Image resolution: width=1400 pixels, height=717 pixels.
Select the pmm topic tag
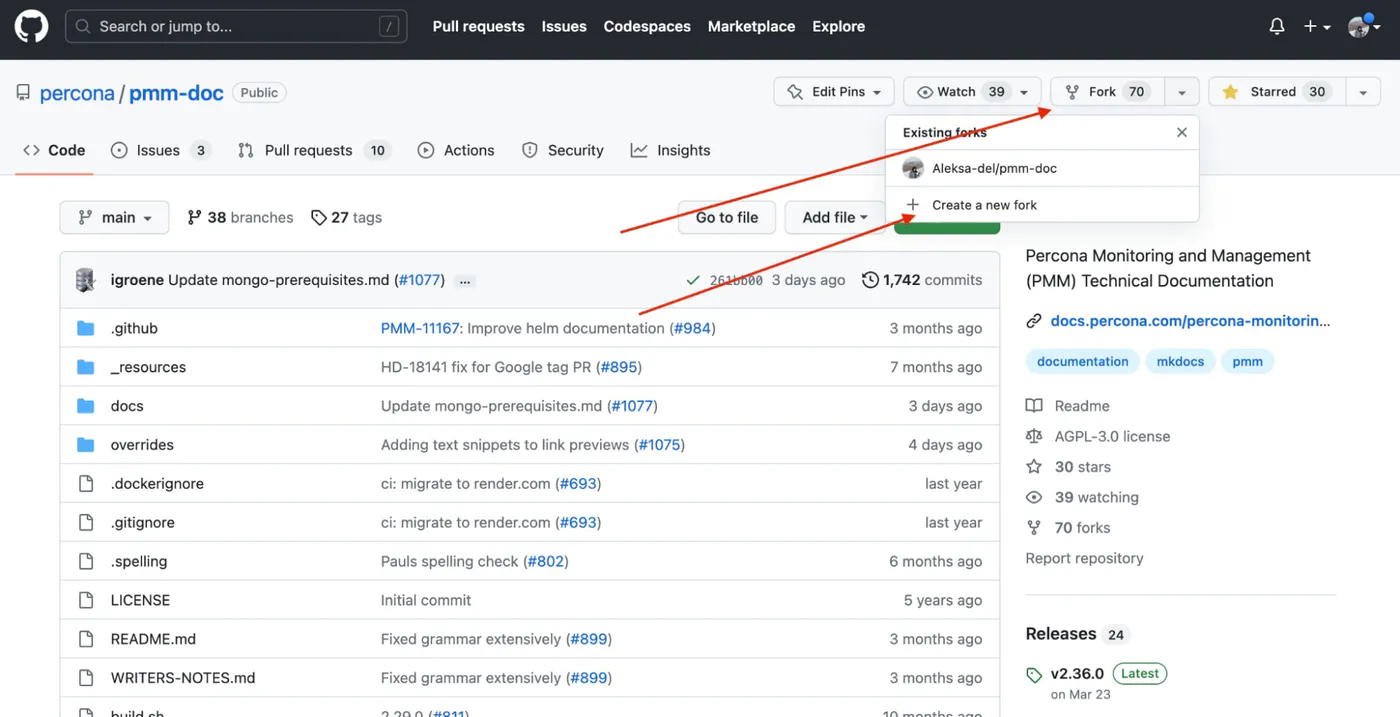click(1247, 362)
